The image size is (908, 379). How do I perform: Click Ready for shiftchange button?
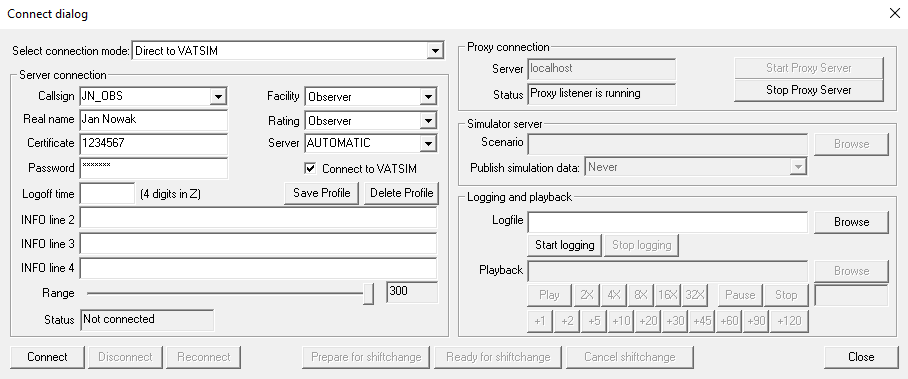(x=498, y=357)
